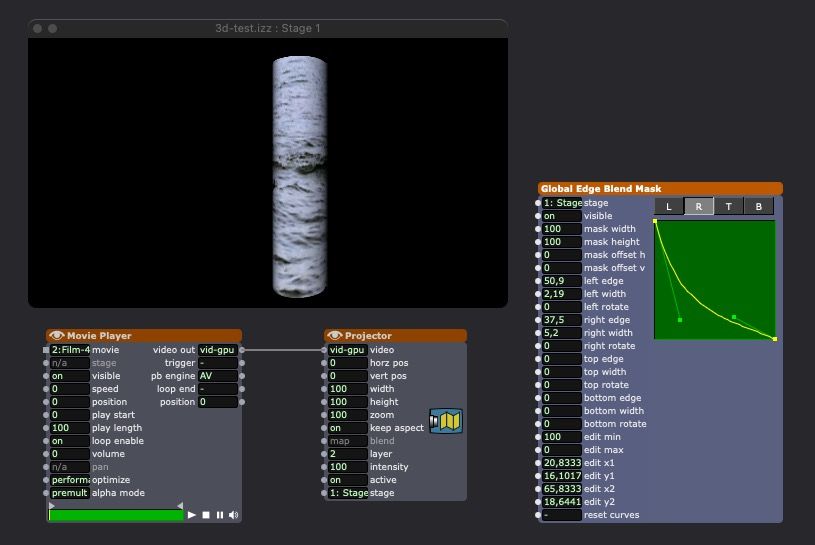Toggle the Movie Player speaker icon

pos(233,515)
